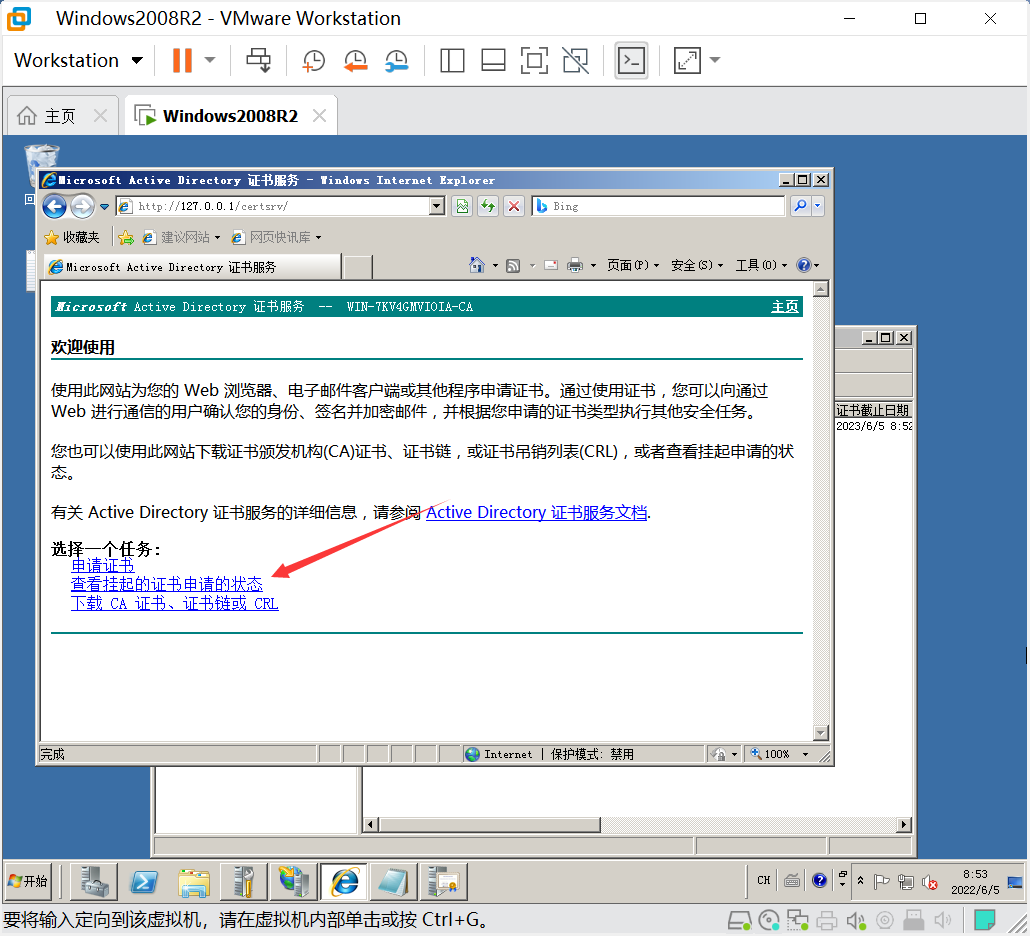Click the stretch guest display icon
Screen dimensions: 1030x936
coord(687,60)
